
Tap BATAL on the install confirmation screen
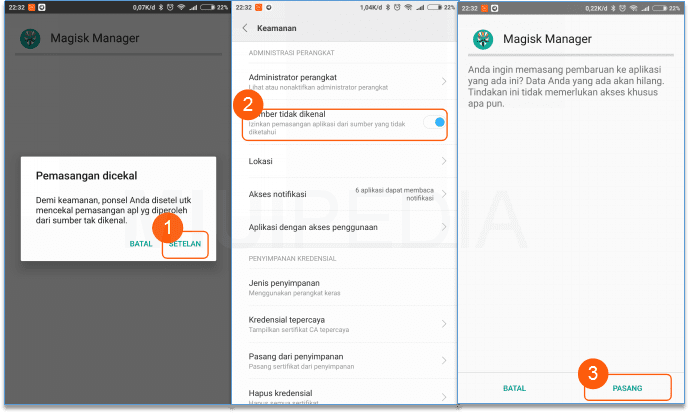[x=514, y=388]
